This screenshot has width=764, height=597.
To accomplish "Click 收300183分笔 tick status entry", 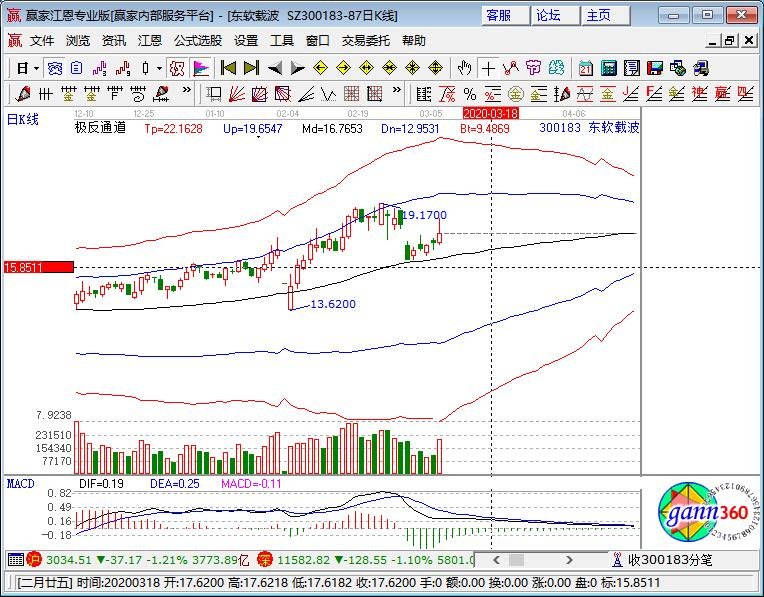I will [x=670, y=560].
